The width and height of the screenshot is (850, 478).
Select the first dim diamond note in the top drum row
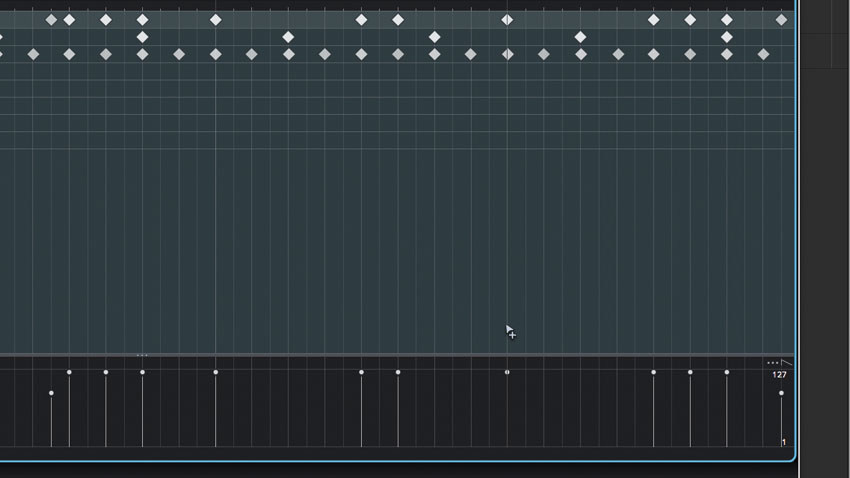click(51, 20)
